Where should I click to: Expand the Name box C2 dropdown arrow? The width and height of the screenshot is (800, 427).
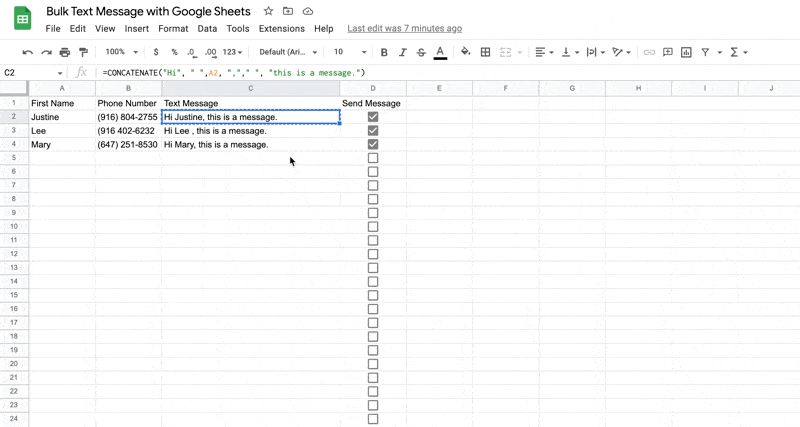point(60,73)
